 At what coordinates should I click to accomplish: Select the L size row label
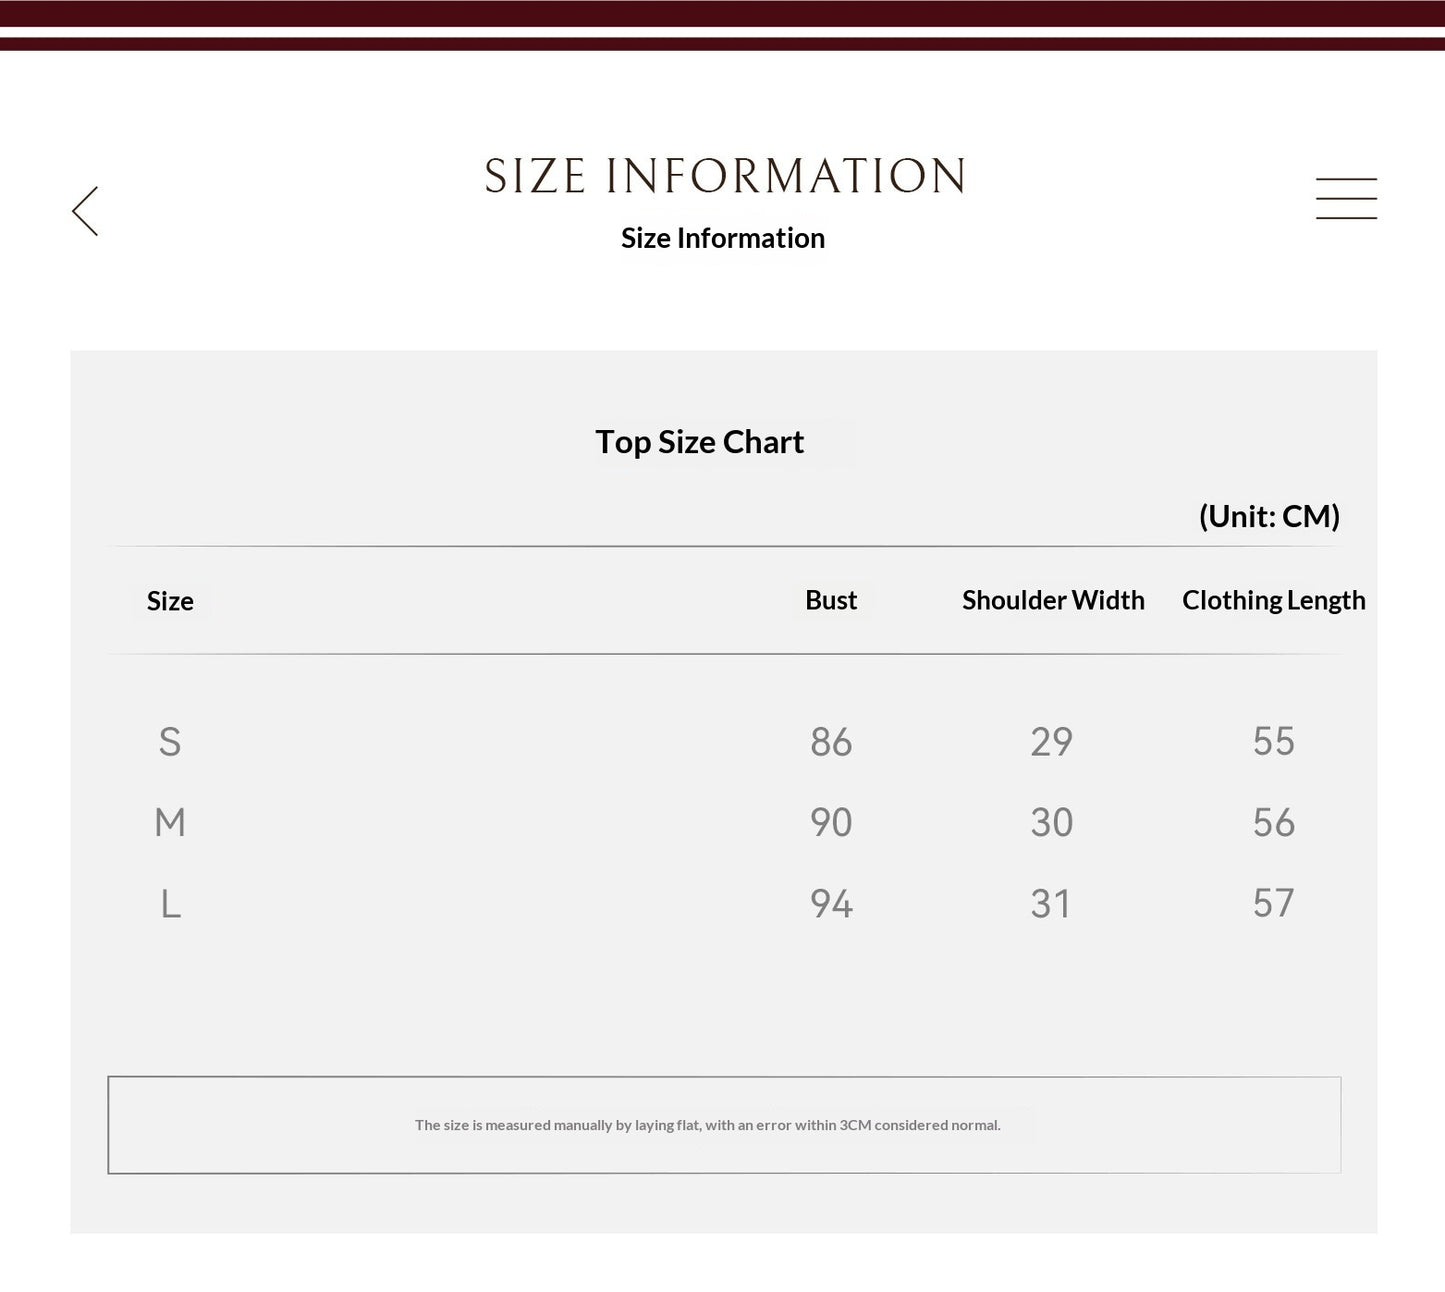(171, 904)
